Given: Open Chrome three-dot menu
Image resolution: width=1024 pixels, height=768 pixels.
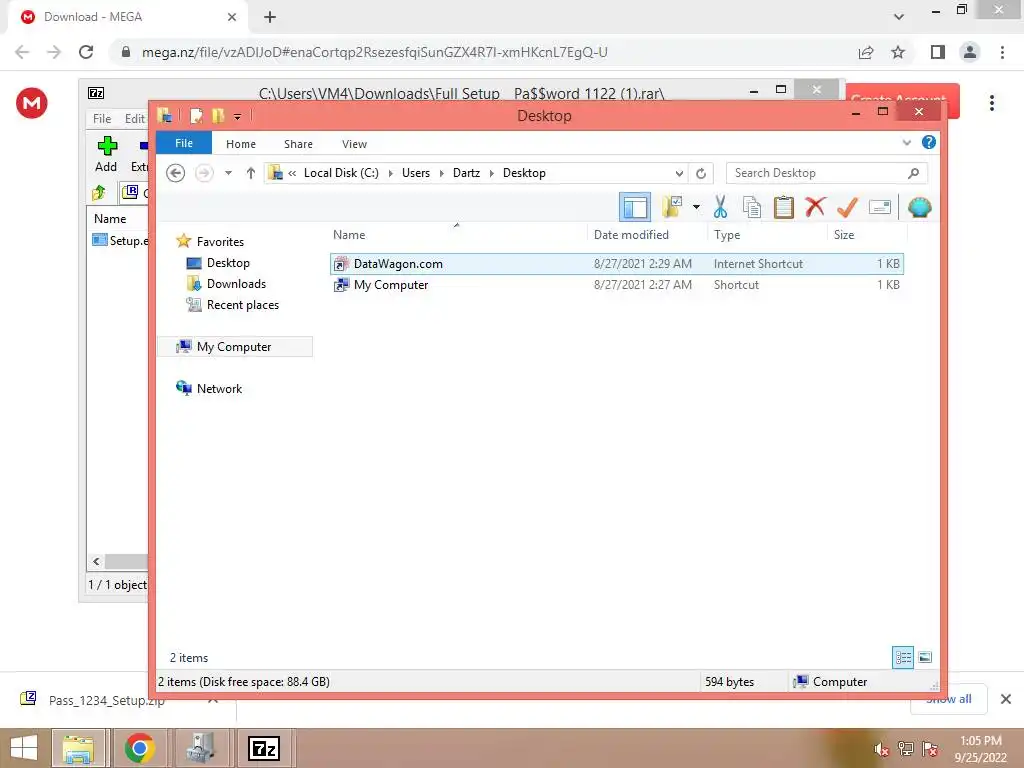Looking at the screenshot, I should (1002, 52).
